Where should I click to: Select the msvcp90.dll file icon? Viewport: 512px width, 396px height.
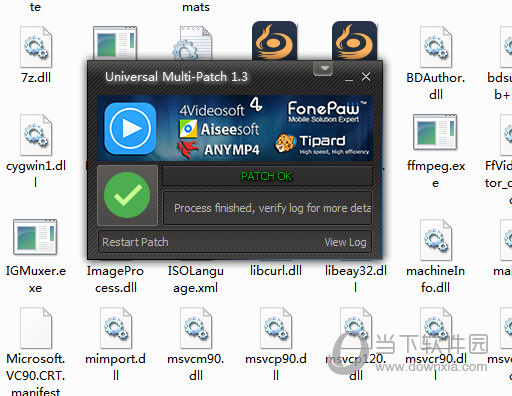point(276,328)
